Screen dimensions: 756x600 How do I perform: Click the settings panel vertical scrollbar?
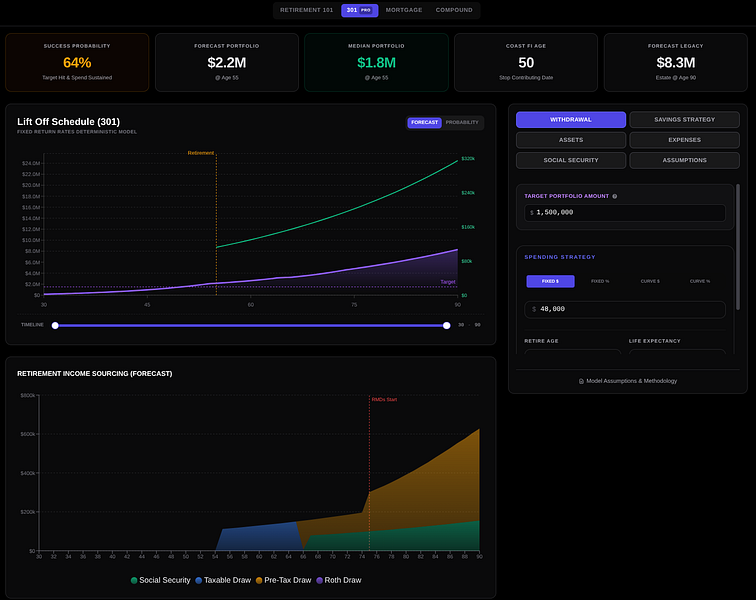[x=737, y=246]
